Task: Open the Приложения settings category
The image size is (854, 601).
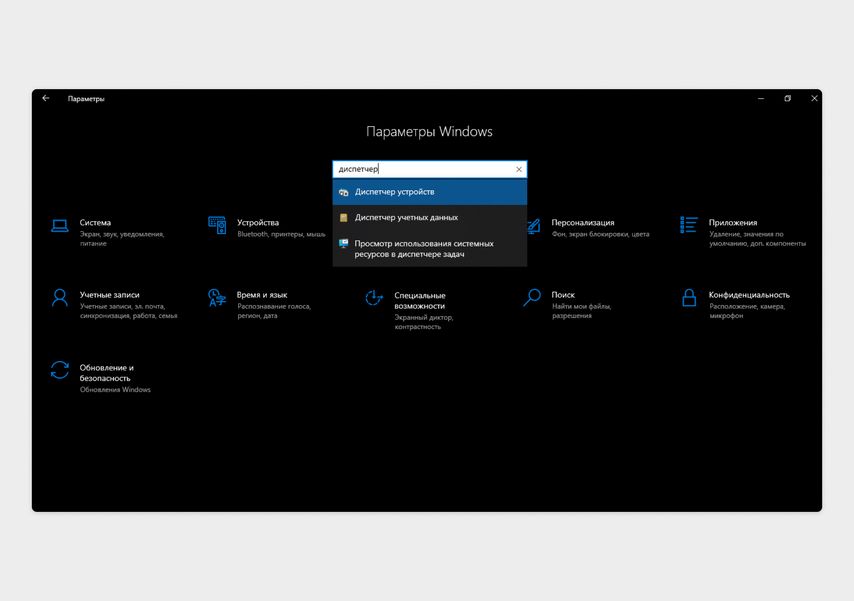Action: click(x=733, y=222)
